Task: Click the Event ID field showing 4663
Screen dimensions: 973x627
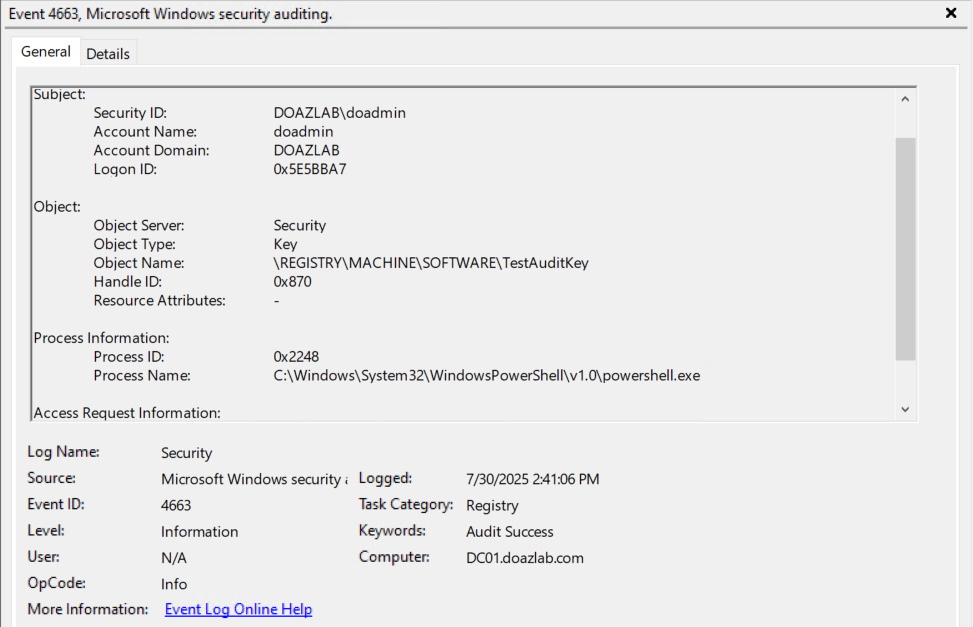Action: click(176, 505)
